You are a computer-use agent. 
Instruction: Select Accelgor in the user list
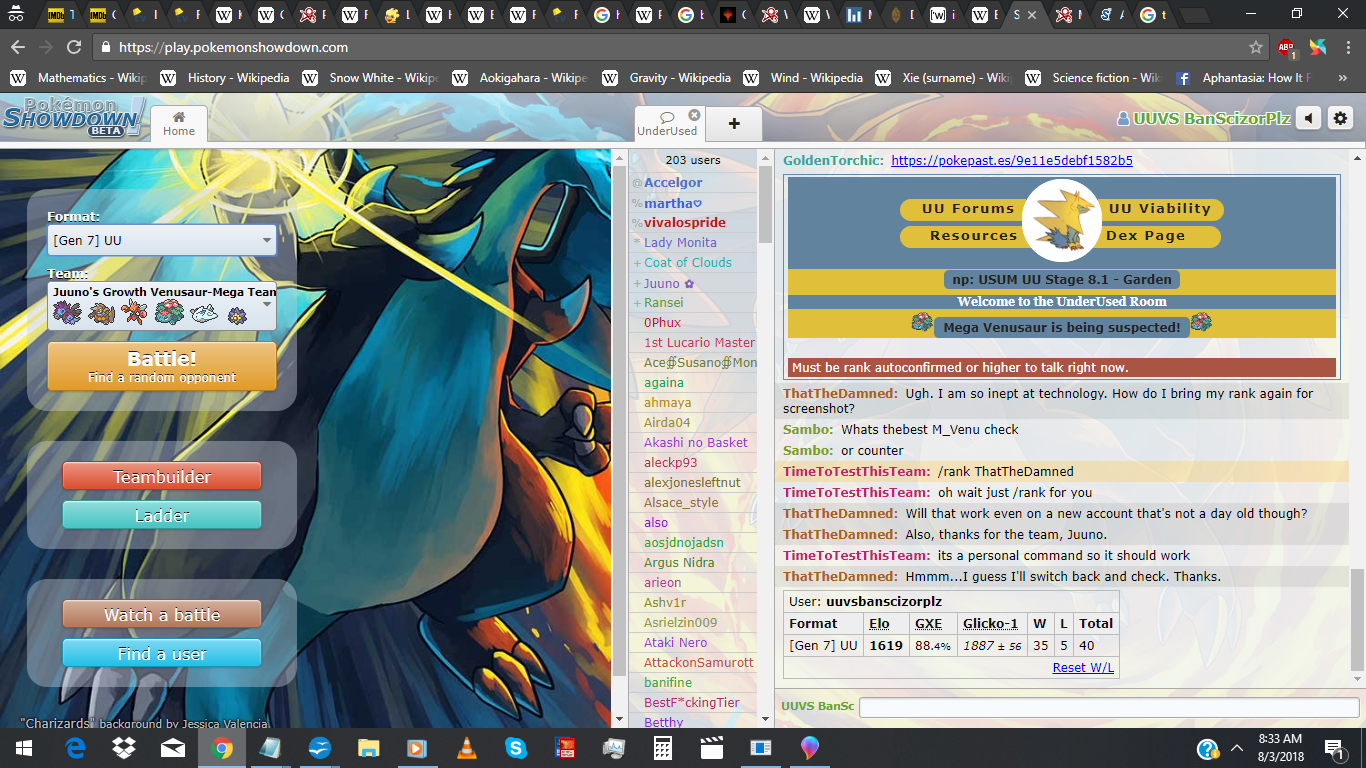tap(673, 182)
